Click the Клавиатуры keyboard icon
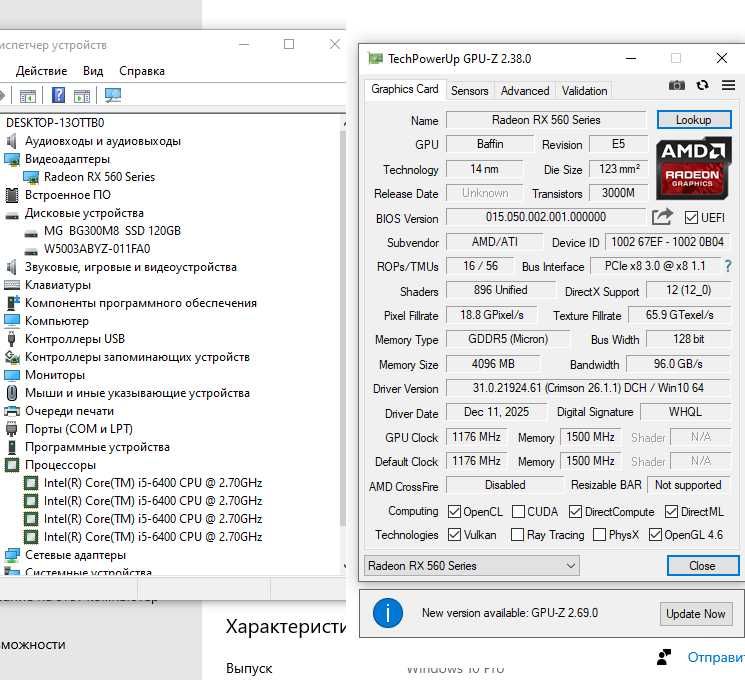 pyautogui.click(x=12, y=285)
